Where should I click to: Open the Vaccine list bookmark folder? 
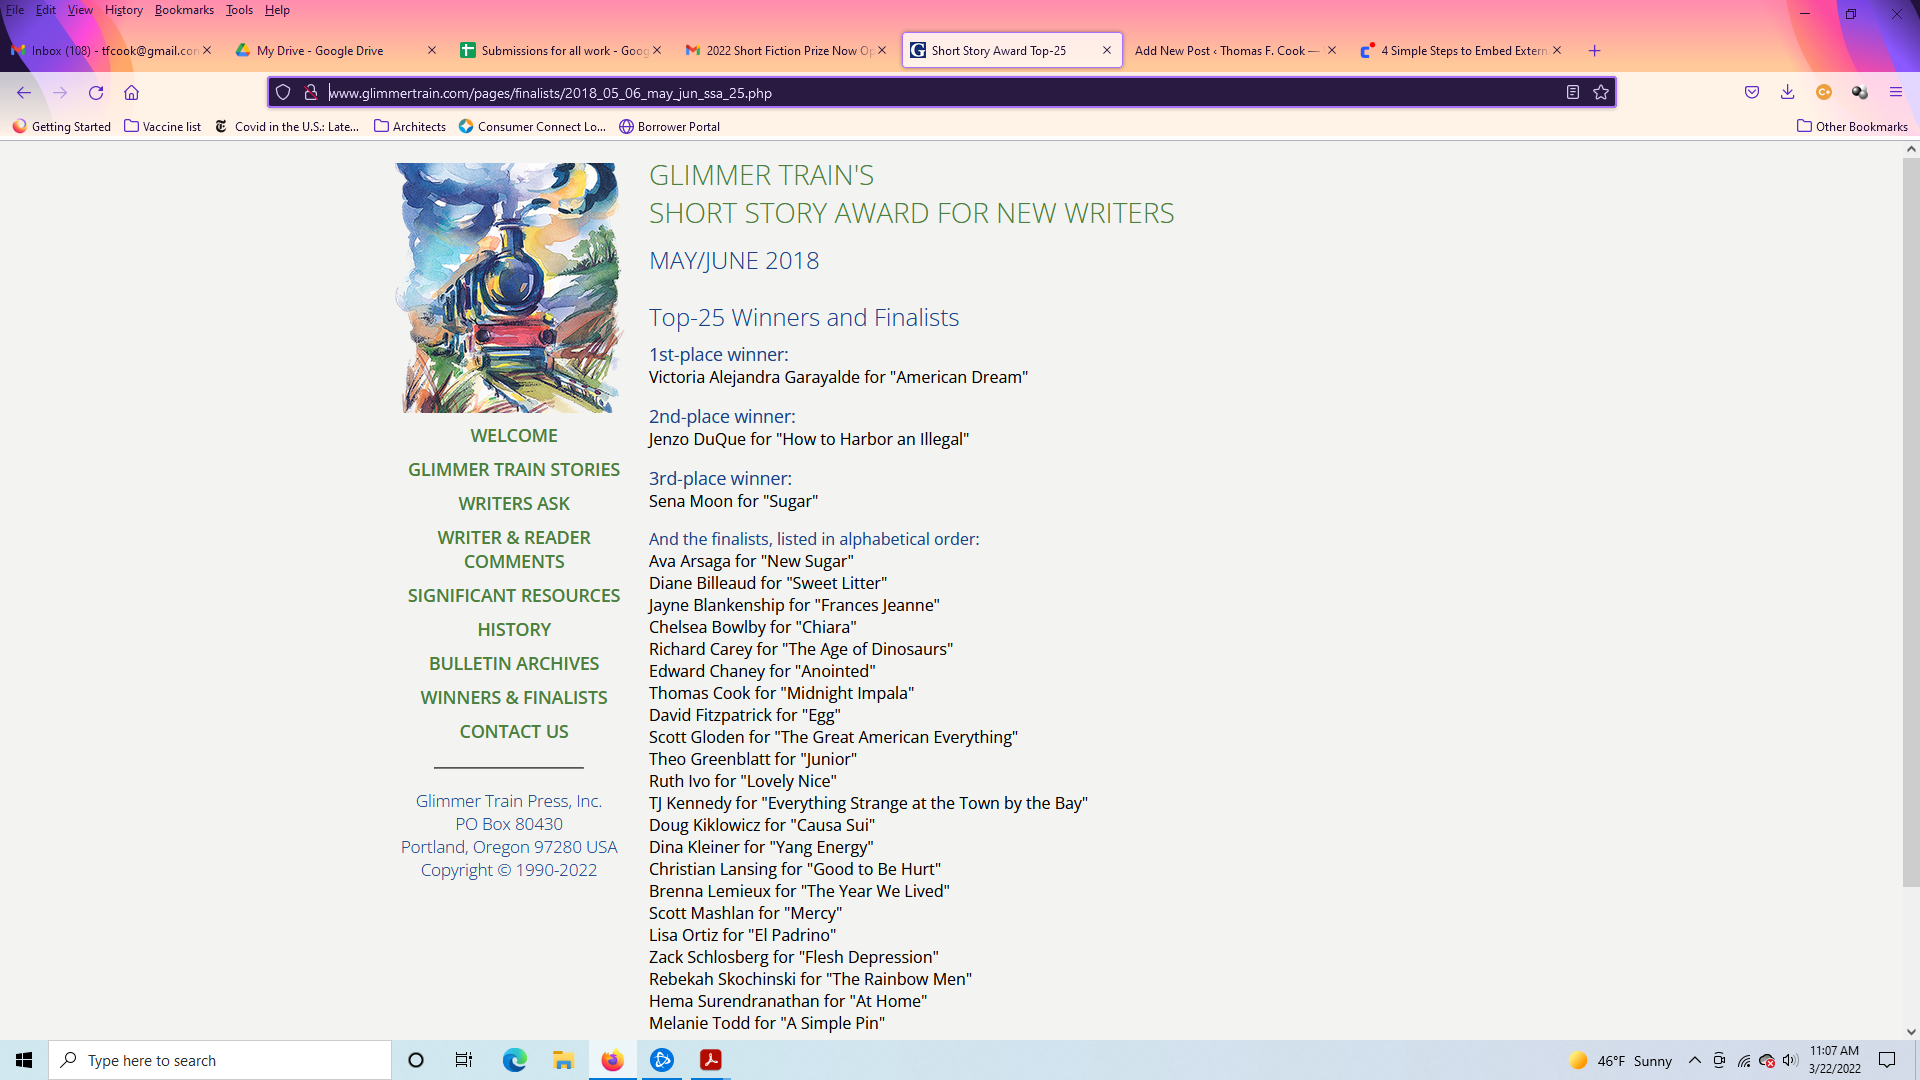point(163,126)
